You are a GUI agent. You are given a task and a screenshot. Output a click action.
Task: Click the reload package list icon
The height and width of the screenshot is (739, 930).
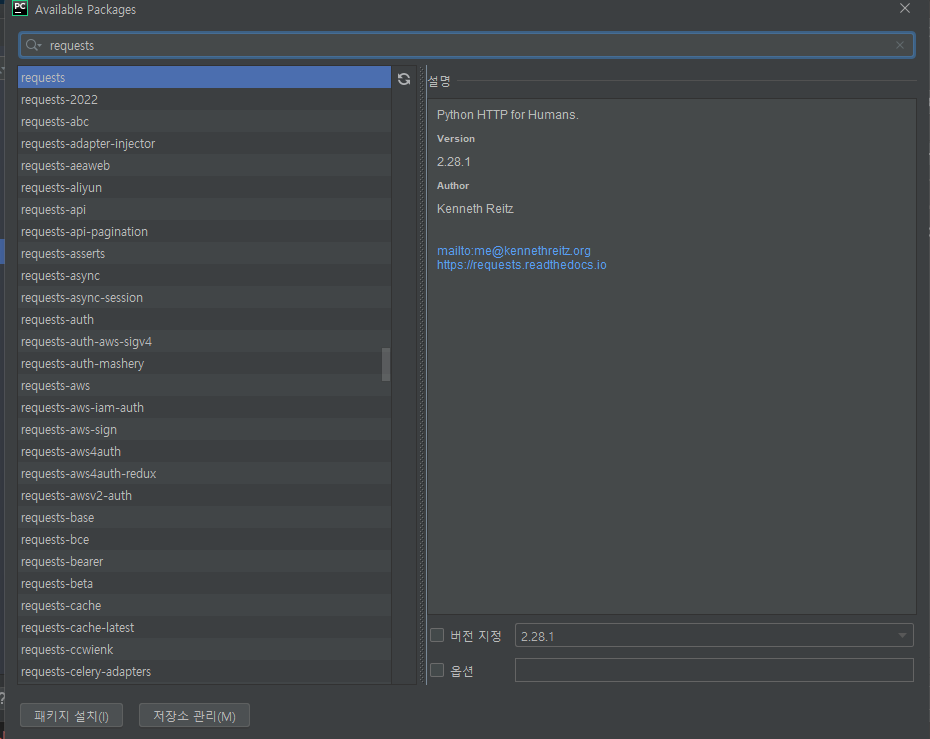[x=404, y=79]
